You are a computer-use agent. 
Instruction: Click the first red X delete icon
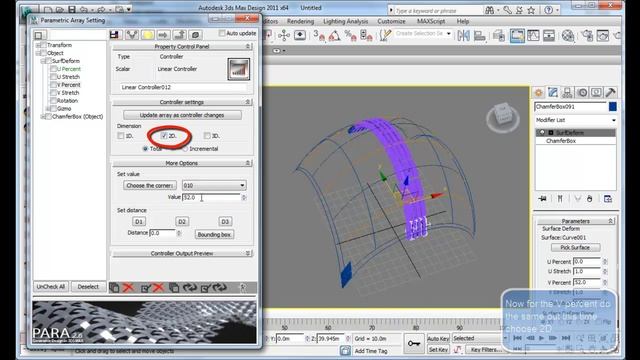click(129, 288)
